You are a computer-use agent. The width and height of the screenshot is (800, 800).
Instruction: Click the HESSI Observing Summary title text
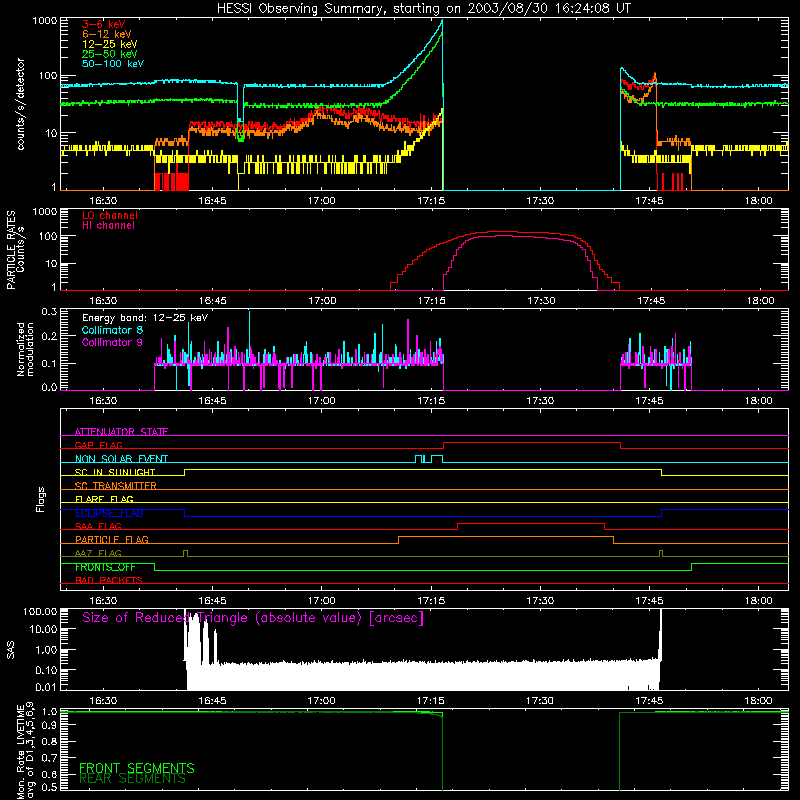coord(423,9)
